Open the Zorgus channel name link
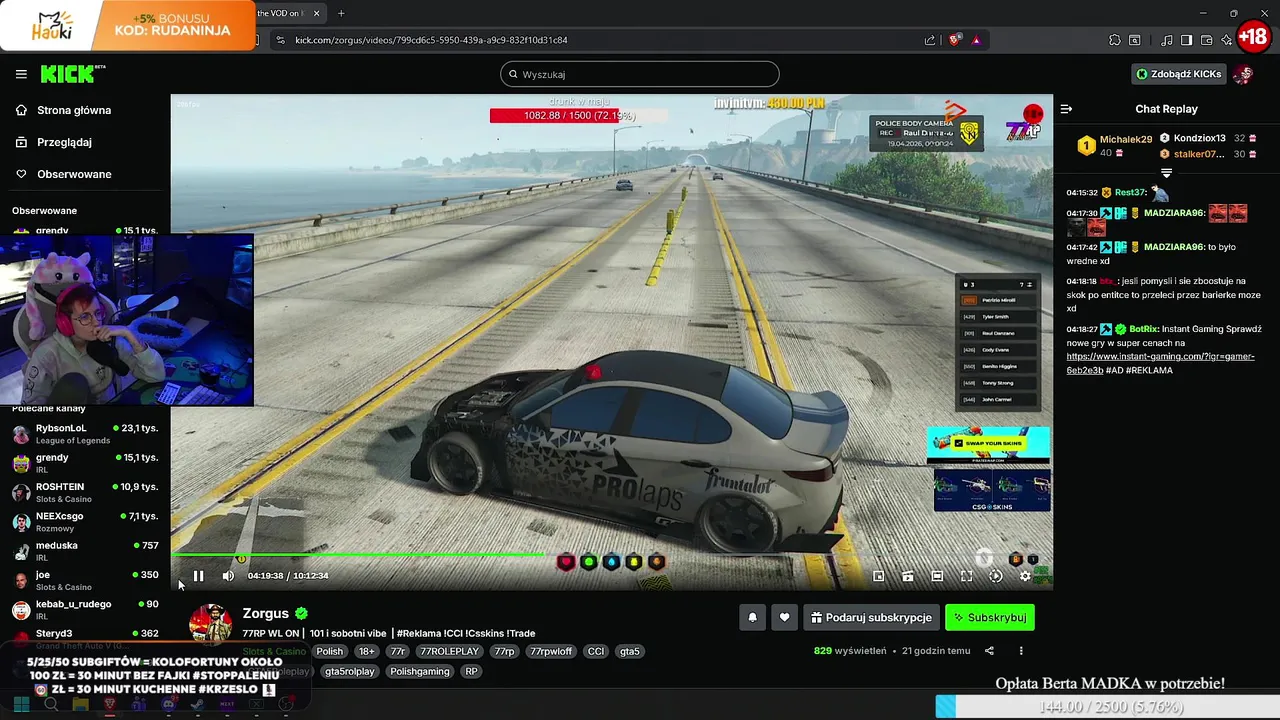This screenshot has width=1280, height=720. [x=265, y=614]
